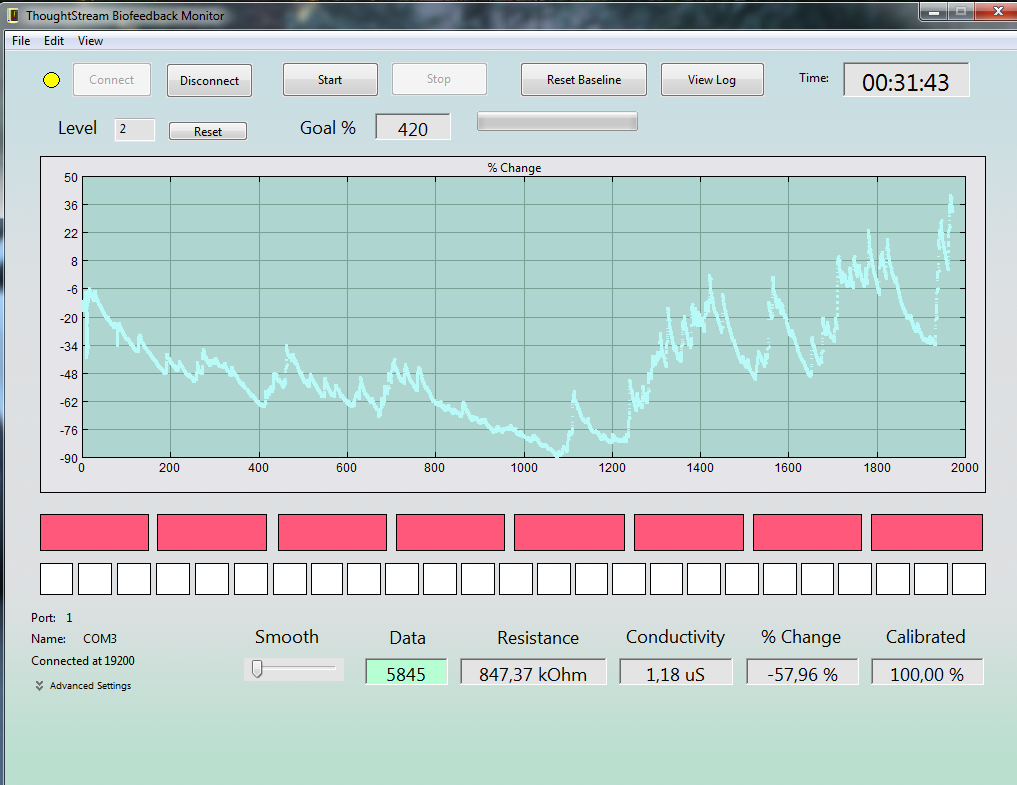The height and width of the screenshot is (785, 1017).
Task: Click the Goal progress bar
Action: pos(557,121)
